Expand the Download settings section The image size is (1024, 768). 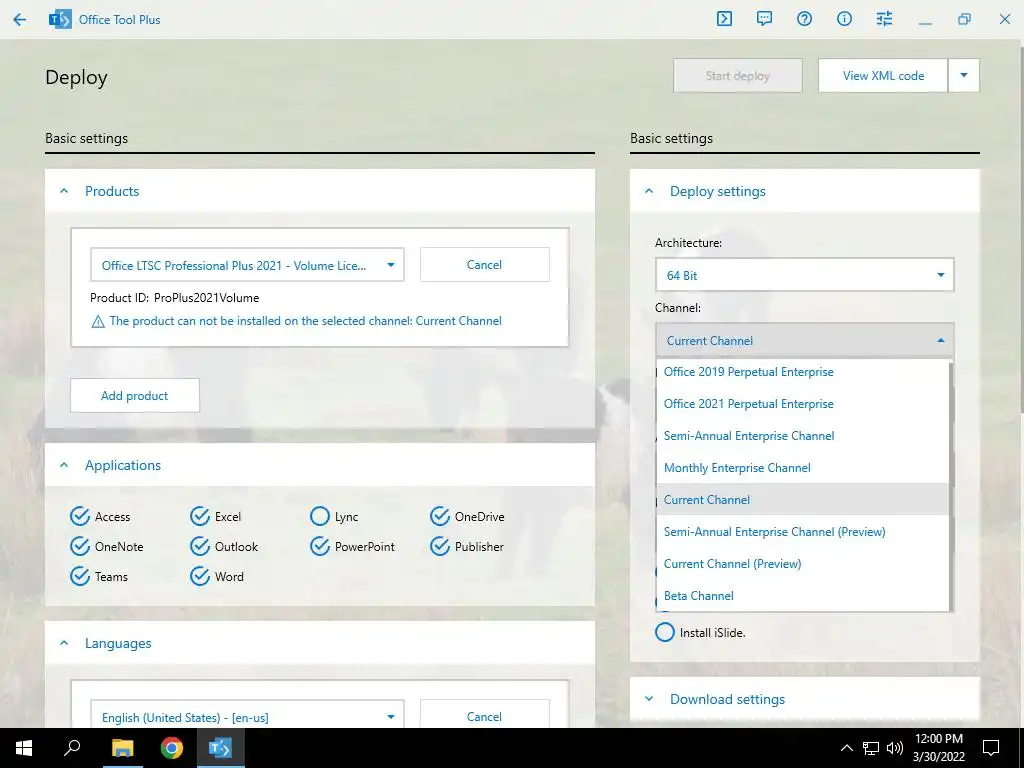[x=649, y=699]
